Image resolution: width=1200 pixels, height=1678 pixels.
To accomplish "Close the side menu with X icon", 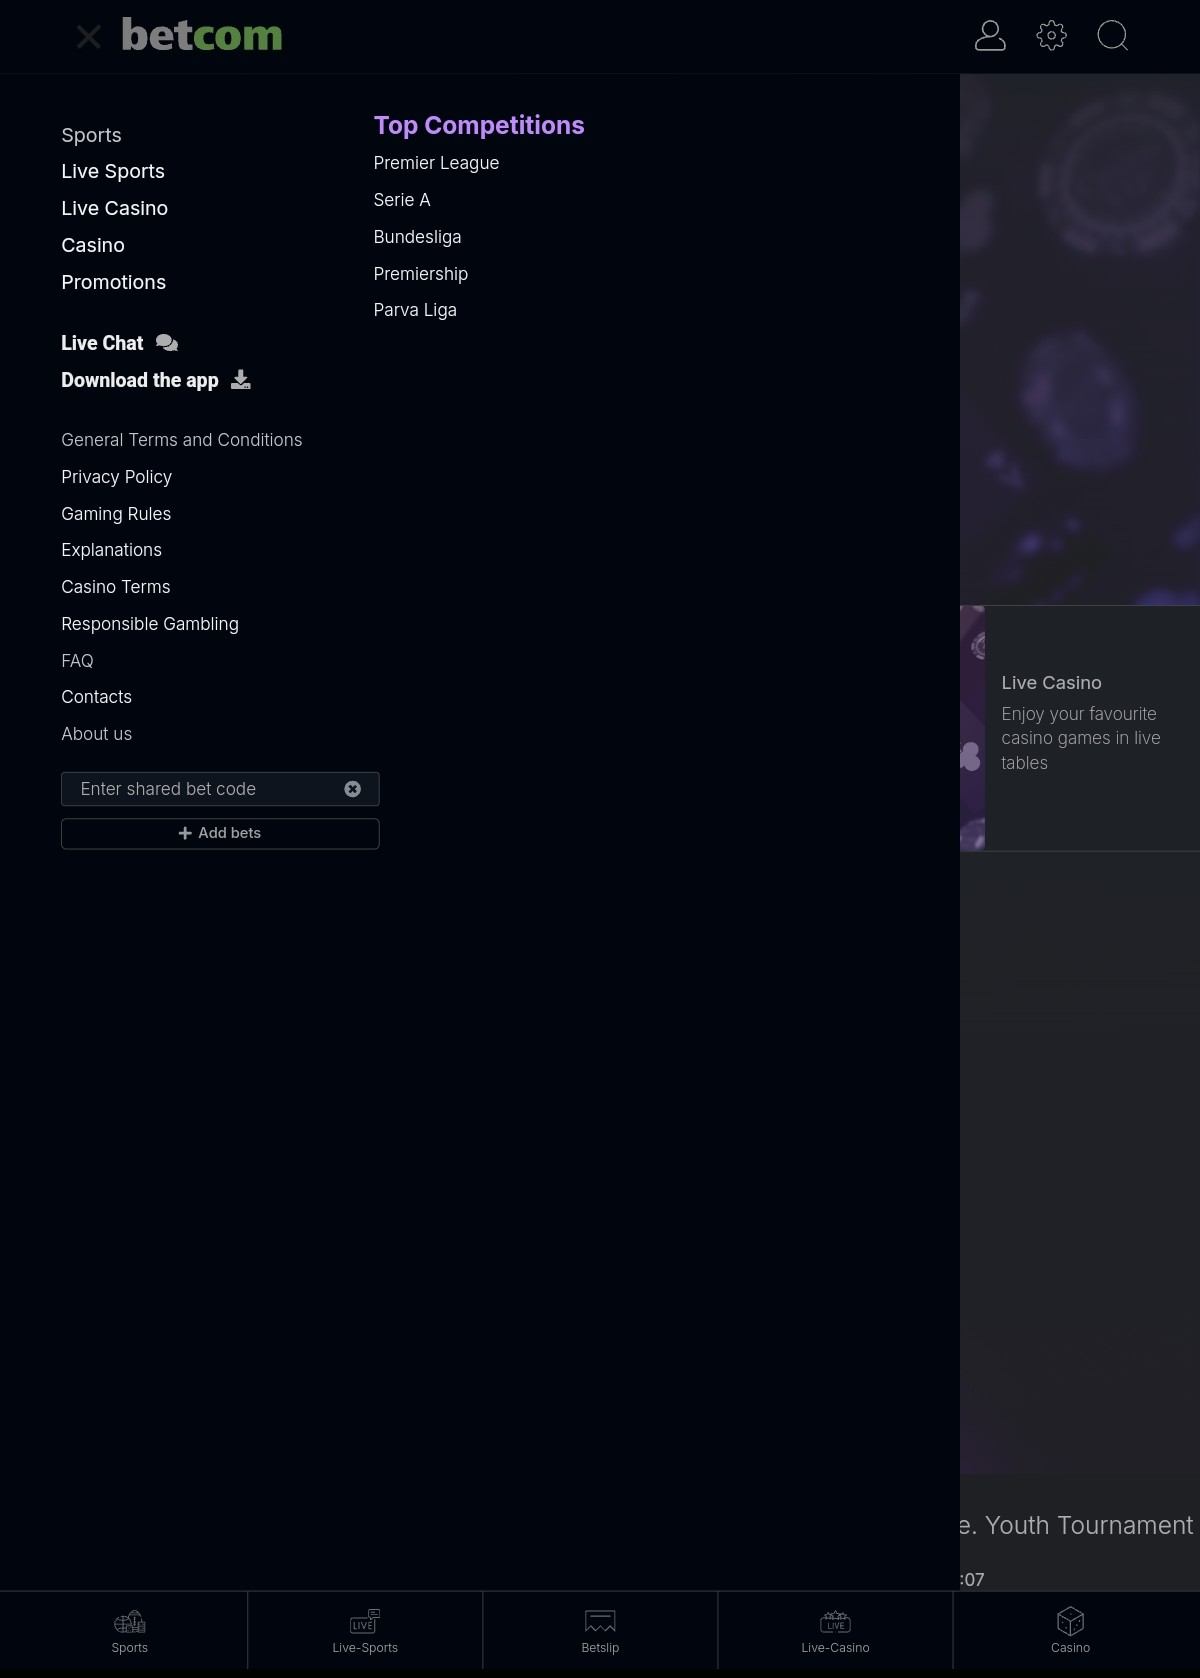I will point(88,37).
